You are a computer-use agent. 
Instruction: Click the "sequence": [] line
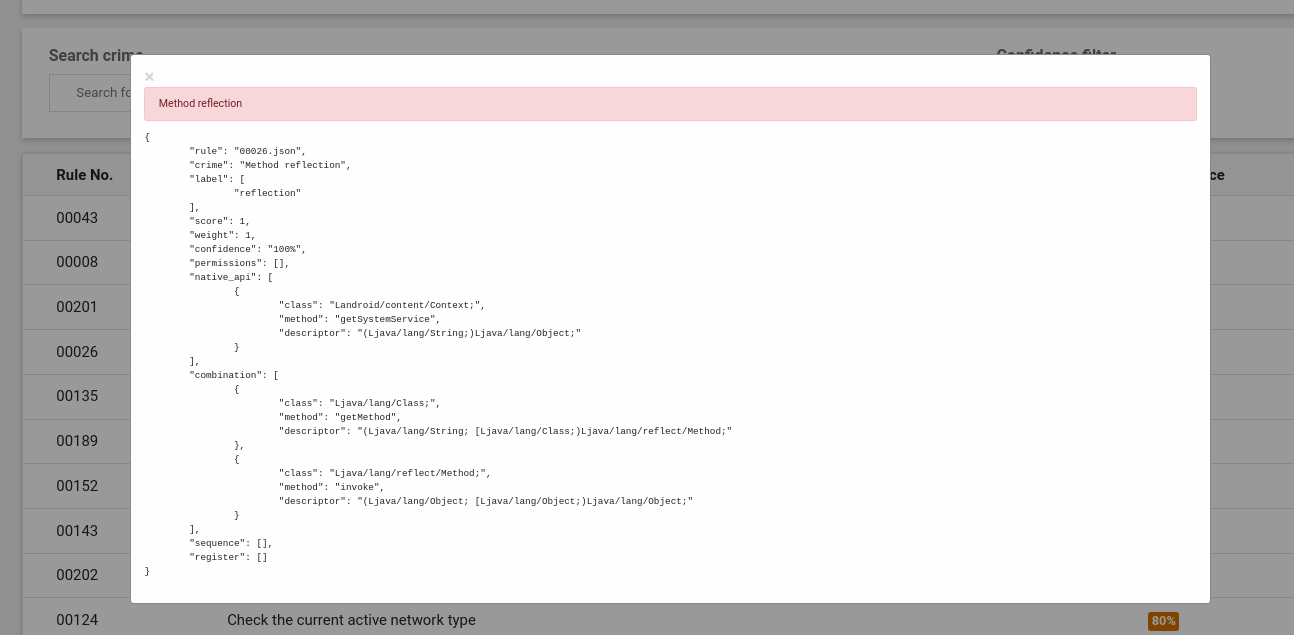[x=231, y=543]
